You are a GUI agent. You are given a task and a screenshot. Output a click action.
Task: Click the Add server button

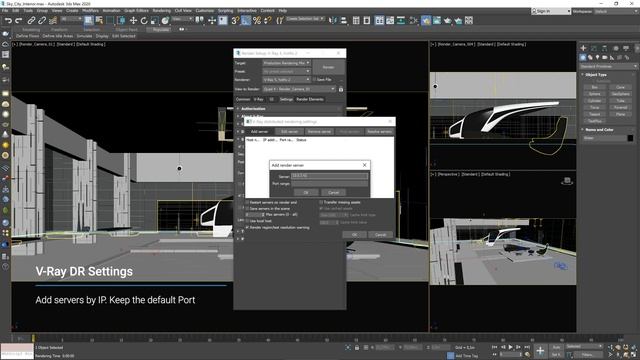point(259,132)
